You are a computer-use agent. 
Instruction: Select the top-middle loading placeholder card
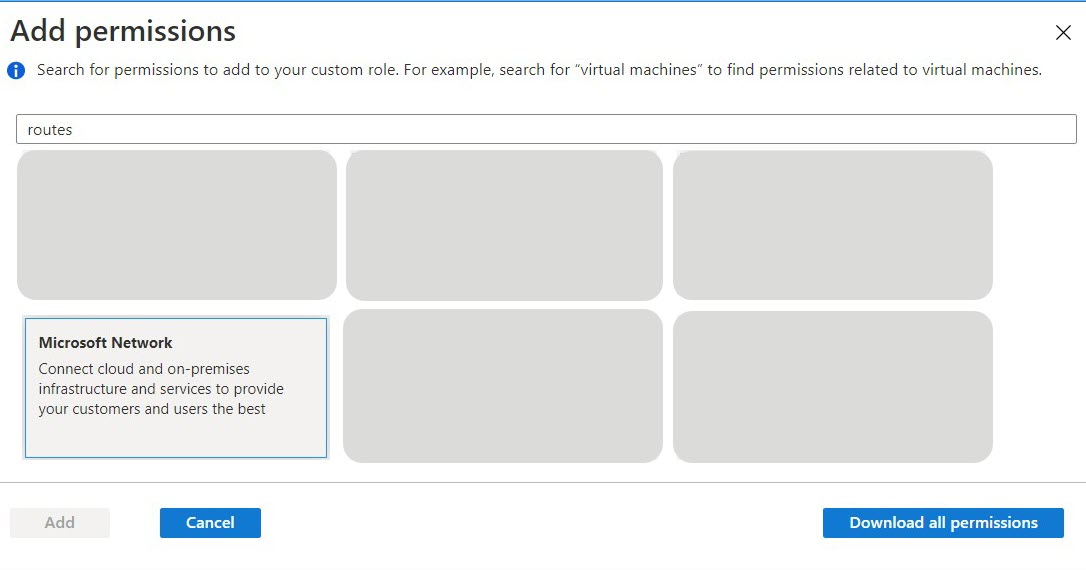coord(504,225)
